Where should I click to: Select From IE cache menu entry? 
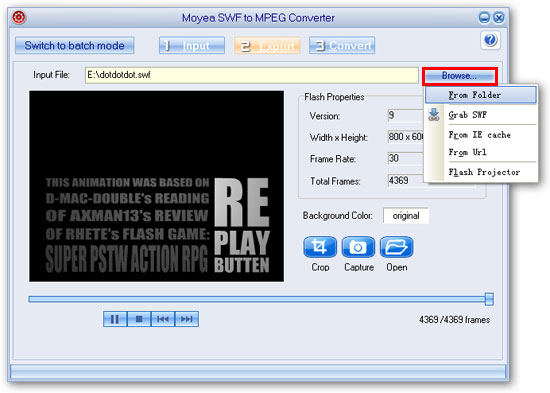coord(481,135)
